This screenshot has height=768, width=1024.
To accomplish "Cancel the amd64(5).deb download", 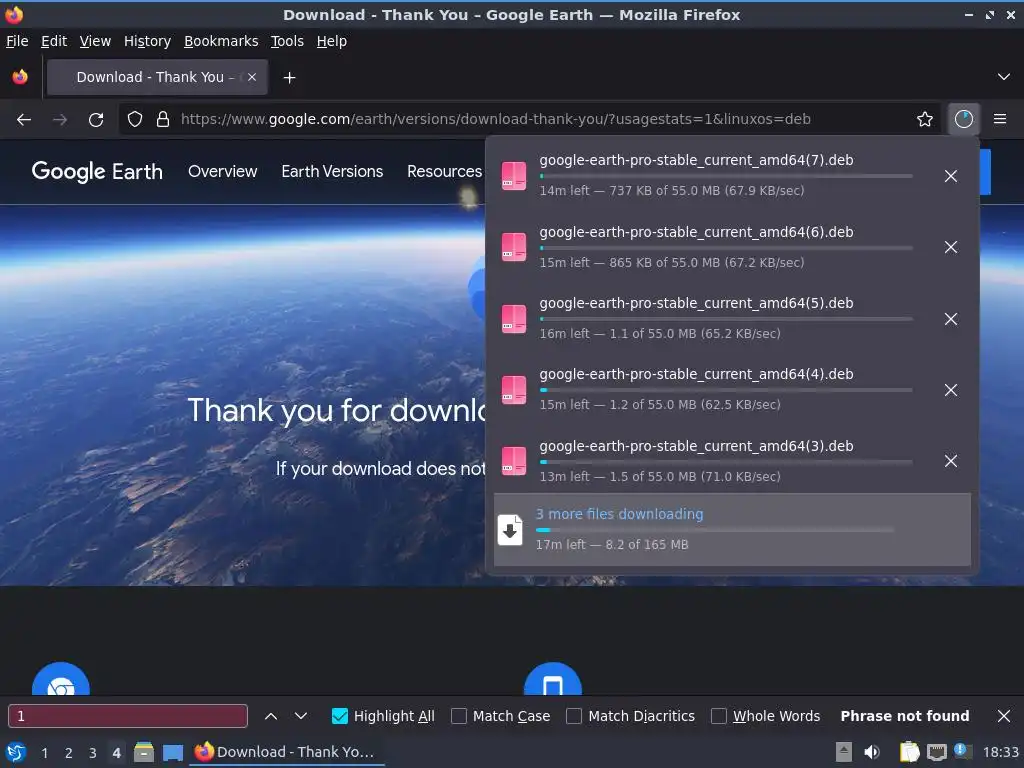I will [951, 319].
